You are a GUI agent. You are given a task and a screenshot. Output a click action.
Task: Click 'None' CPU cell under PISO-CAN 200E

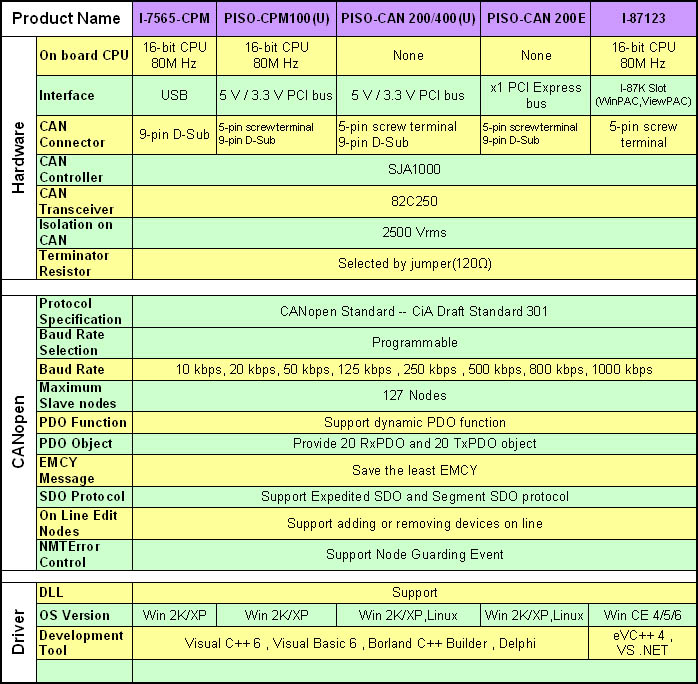[x=536, y=56]
